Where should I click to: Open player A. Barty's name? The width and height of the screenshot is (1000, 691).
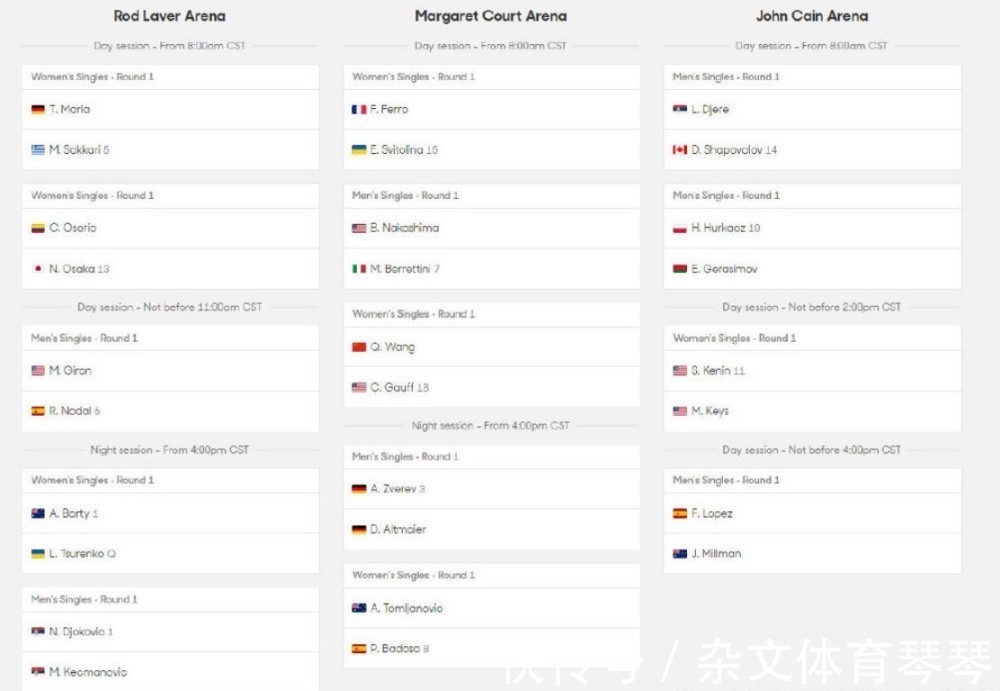(x=69, y=513)
